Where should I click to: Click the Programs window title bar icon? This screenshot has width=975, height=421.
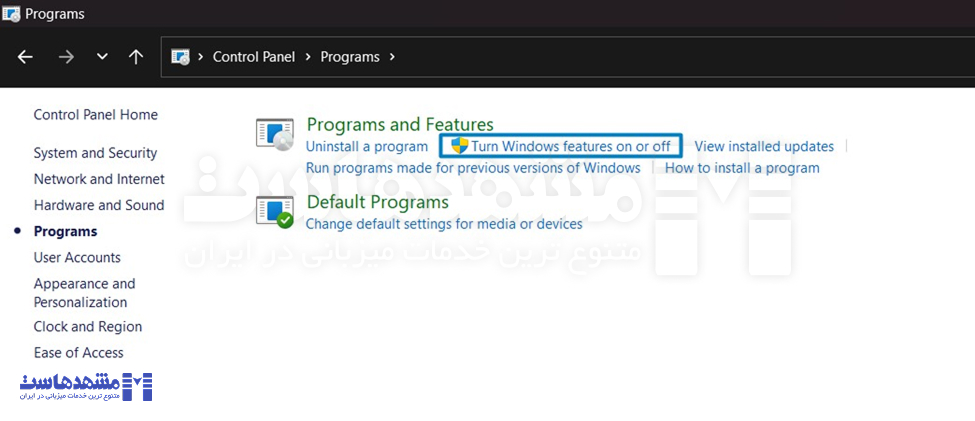[x=11, y=13]
